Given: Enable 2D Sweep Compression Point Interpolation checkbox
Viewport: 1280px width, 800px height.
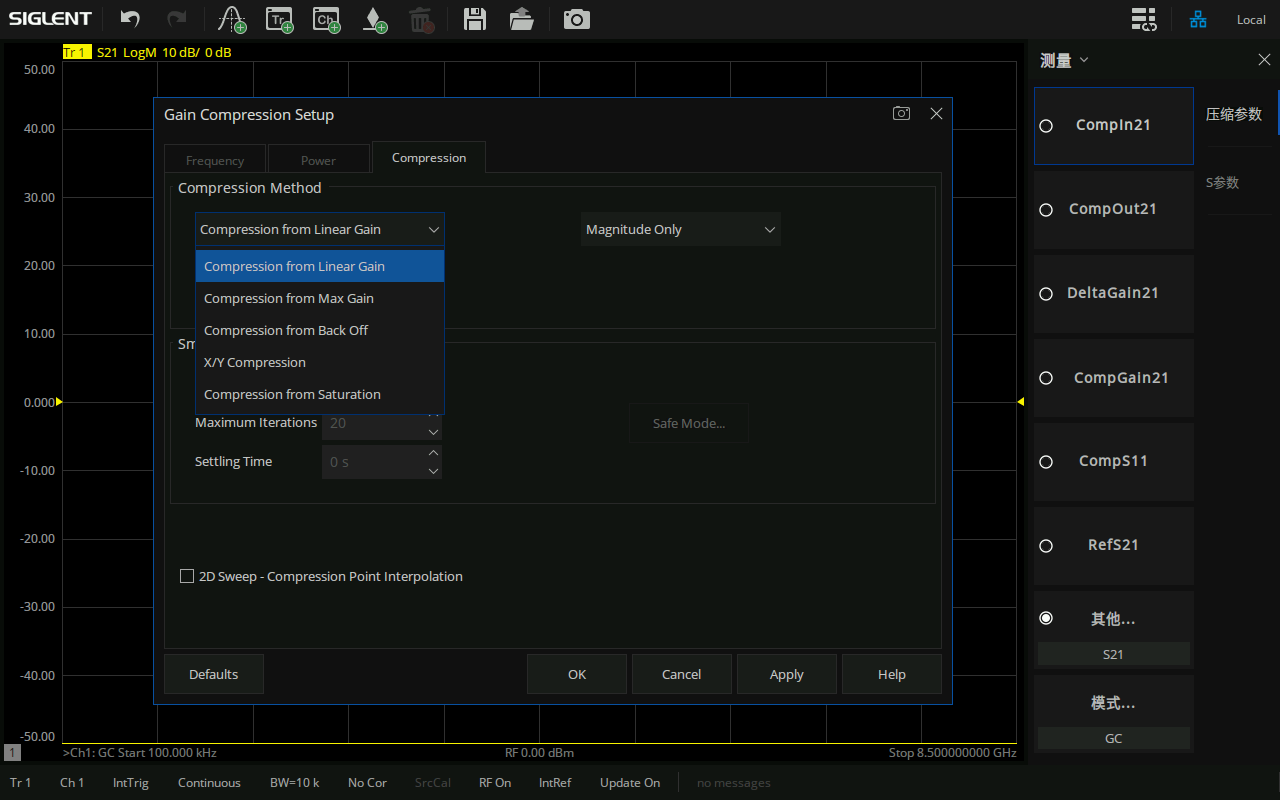Looking at the screenshot, I should point(187,576).
